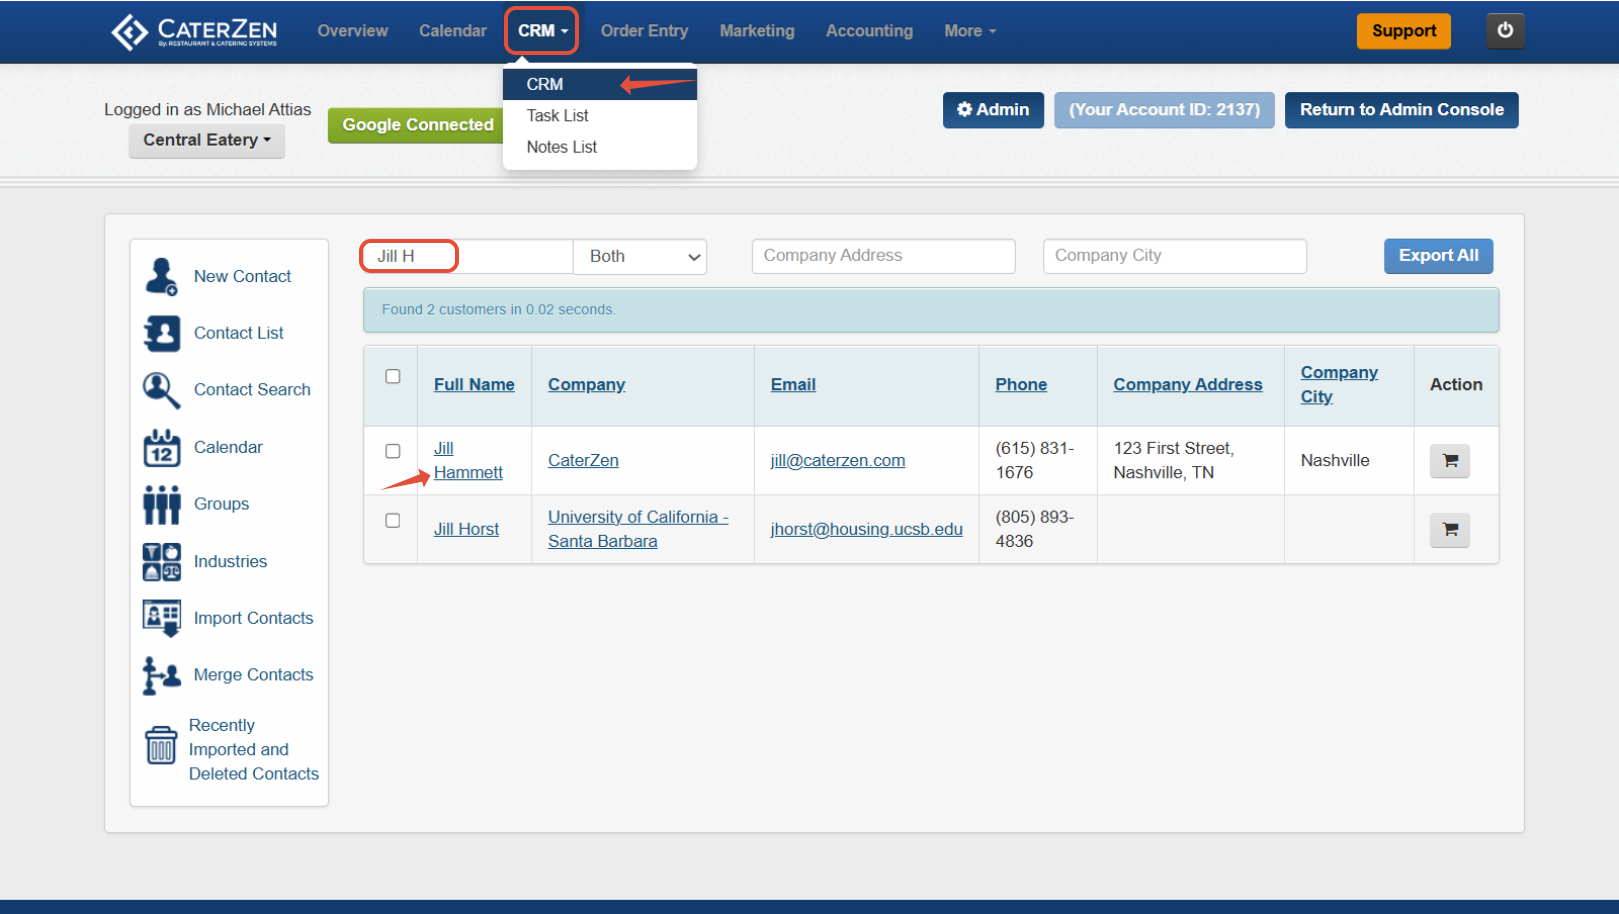Open Recently Imported and Deleted Contacts link
Image resolution: width=1619 pixels, height=914 pixels.
254,750
